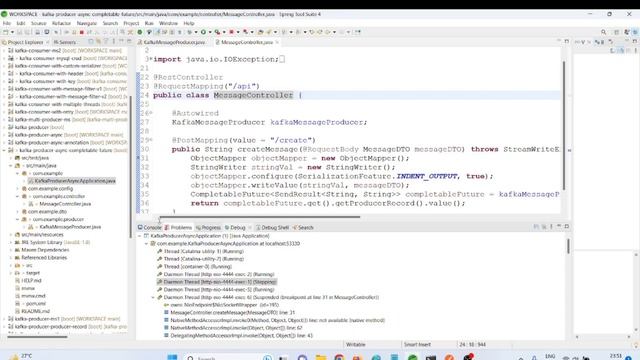
Task: Maximize the Debug view panel
Action: click(567, 226)
